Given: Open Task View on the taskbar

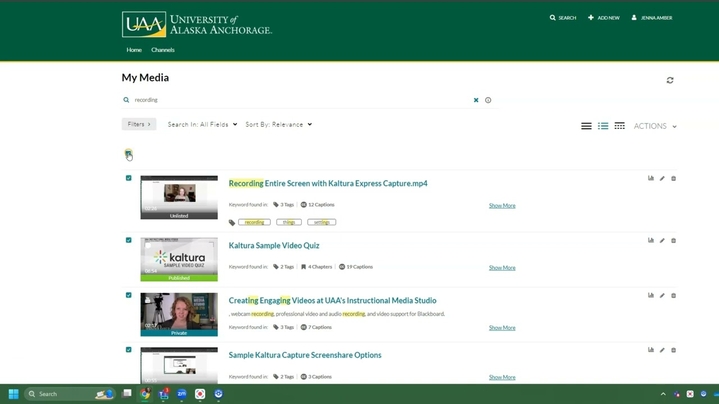Looking at the screenshot, I should click(127, 393).
